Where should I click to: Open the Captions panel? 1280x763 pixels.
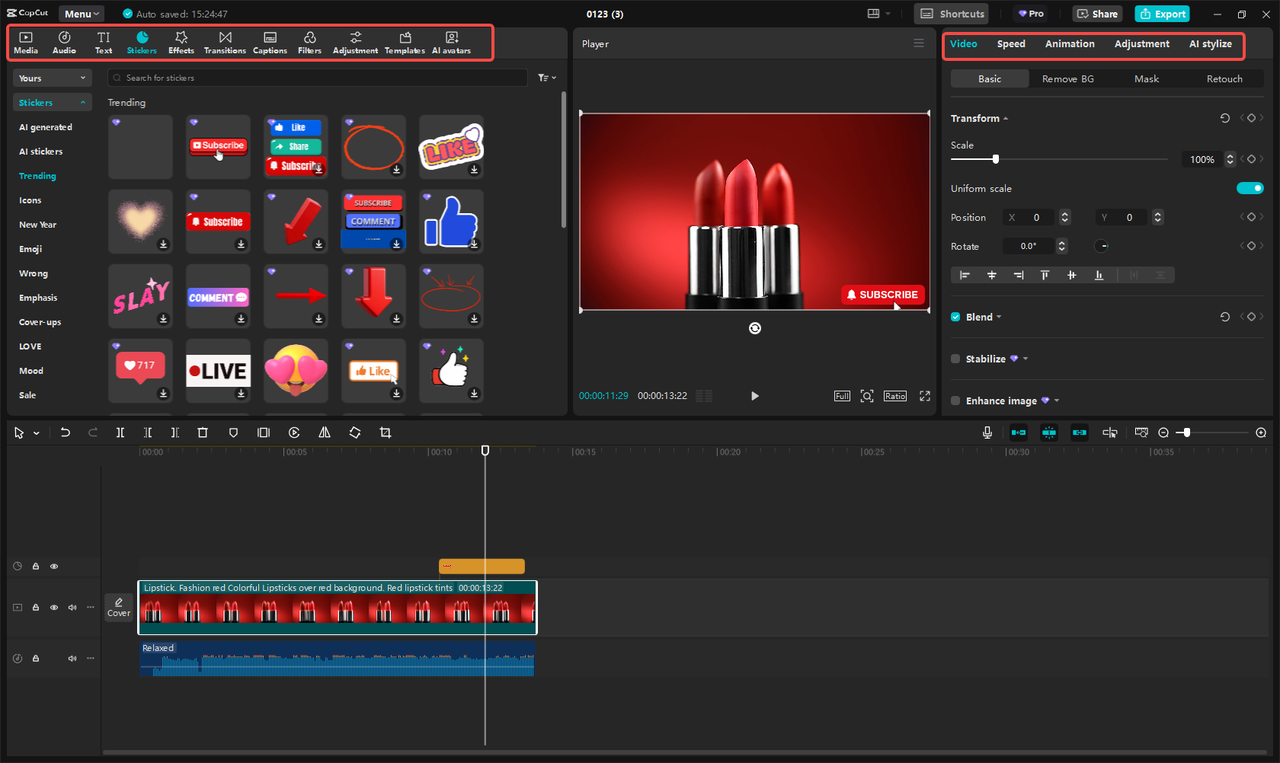pyautogui.click(x=269, y=42)
